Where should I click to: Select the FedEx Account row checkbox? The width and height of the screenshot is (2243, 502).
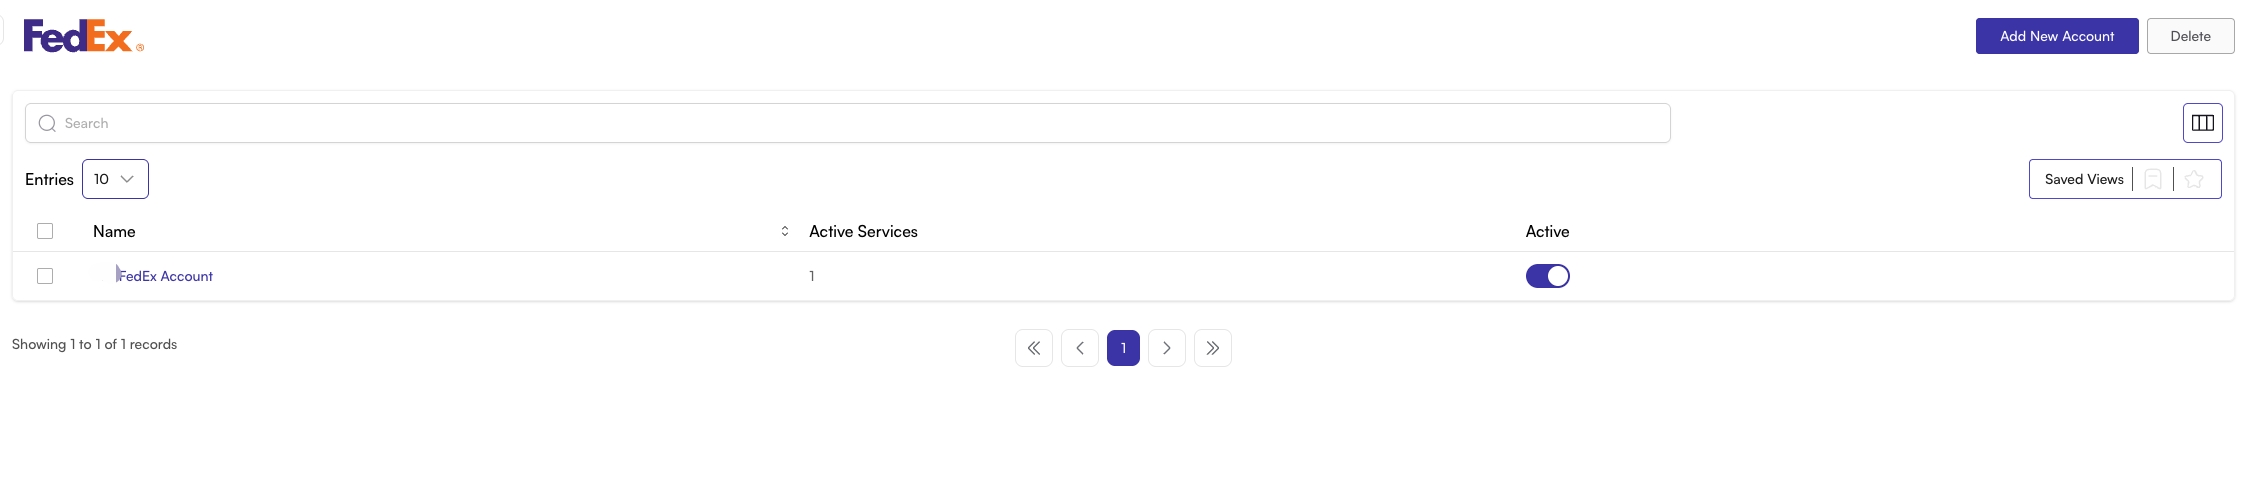point(45,276)
